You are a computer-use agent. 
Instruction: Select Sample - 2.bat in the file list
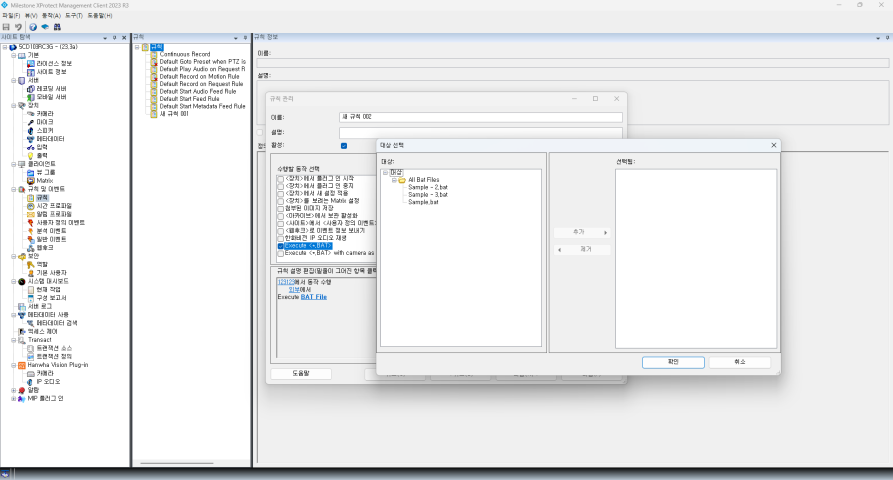pyautogui.click(x=427, y=187)
